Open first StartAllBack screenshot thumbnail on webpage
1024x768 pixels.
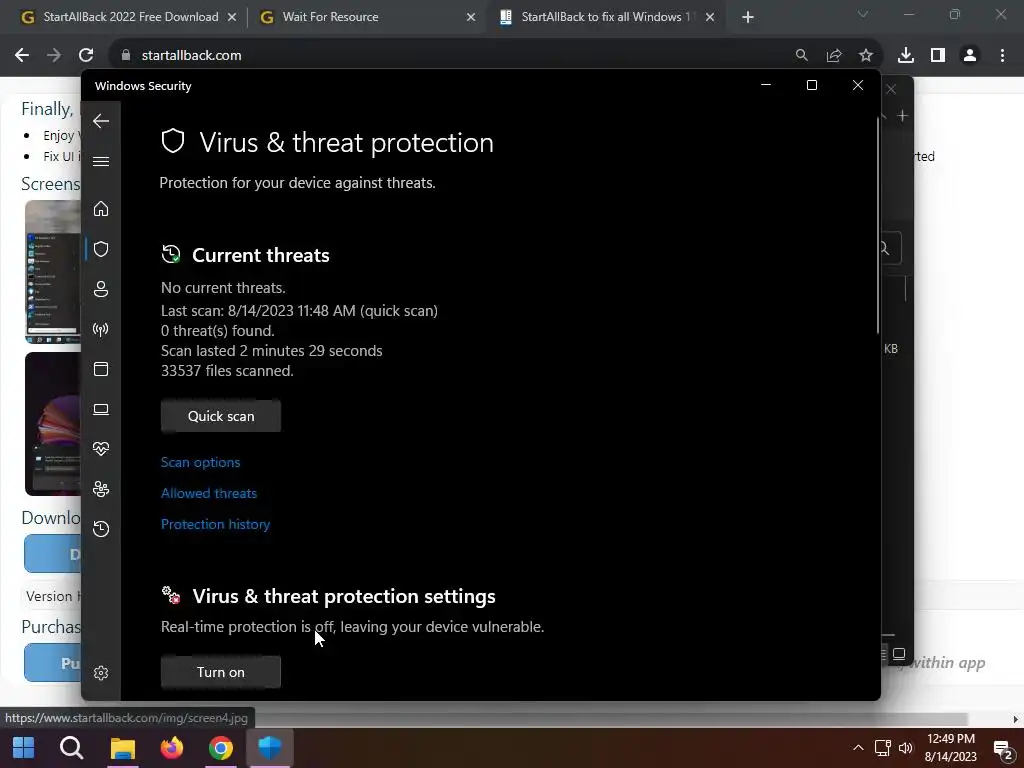click(x=53, y=271)
